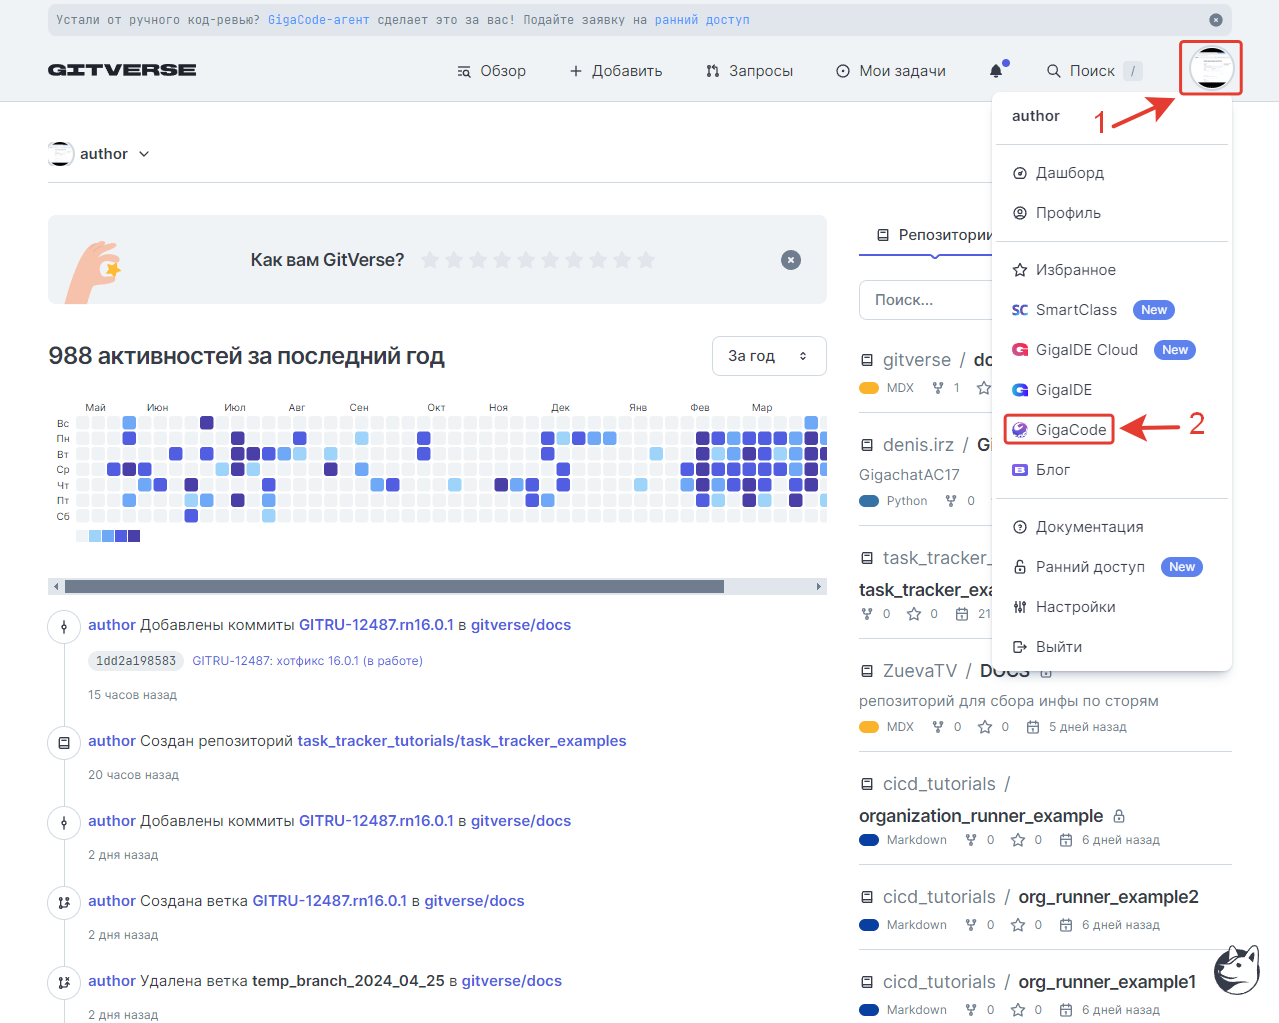The image size is (1279, 1023).
Task: Open the 'За год' period dropdown
Action: pos(769,356)
